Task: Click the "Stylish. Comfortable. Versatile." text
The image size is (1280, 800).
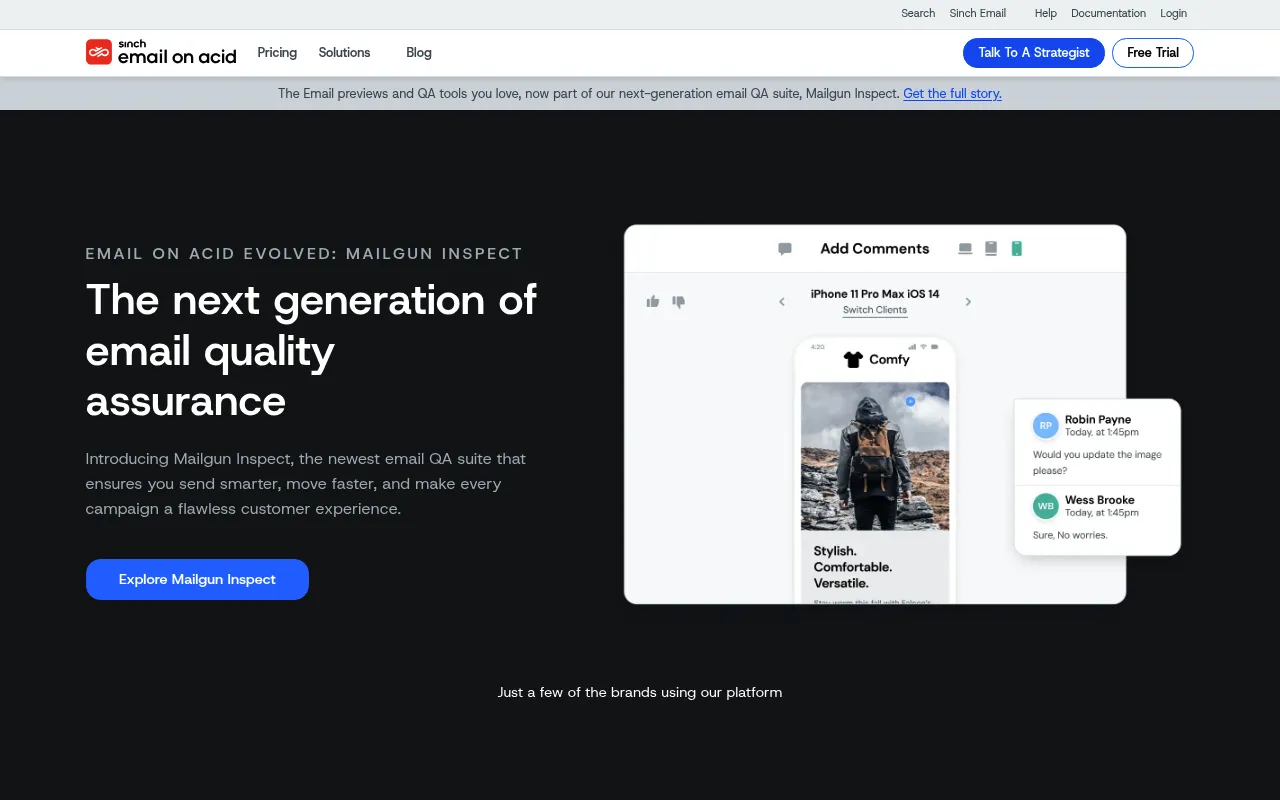Action: 854,567
